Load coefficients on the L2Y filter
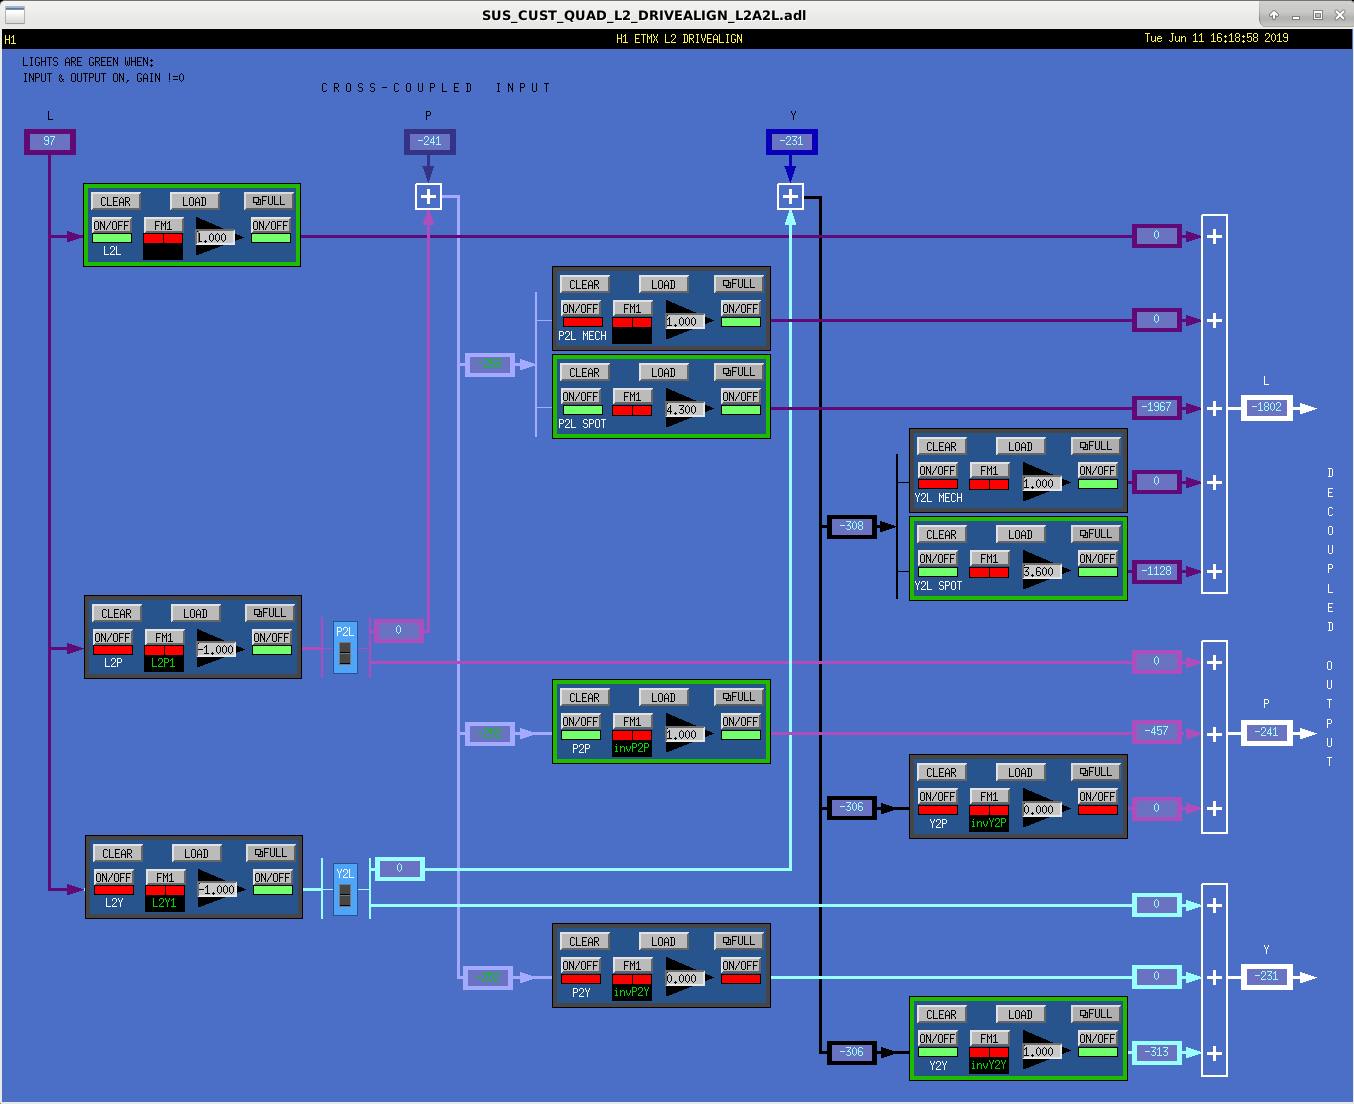 click(196, 853)
